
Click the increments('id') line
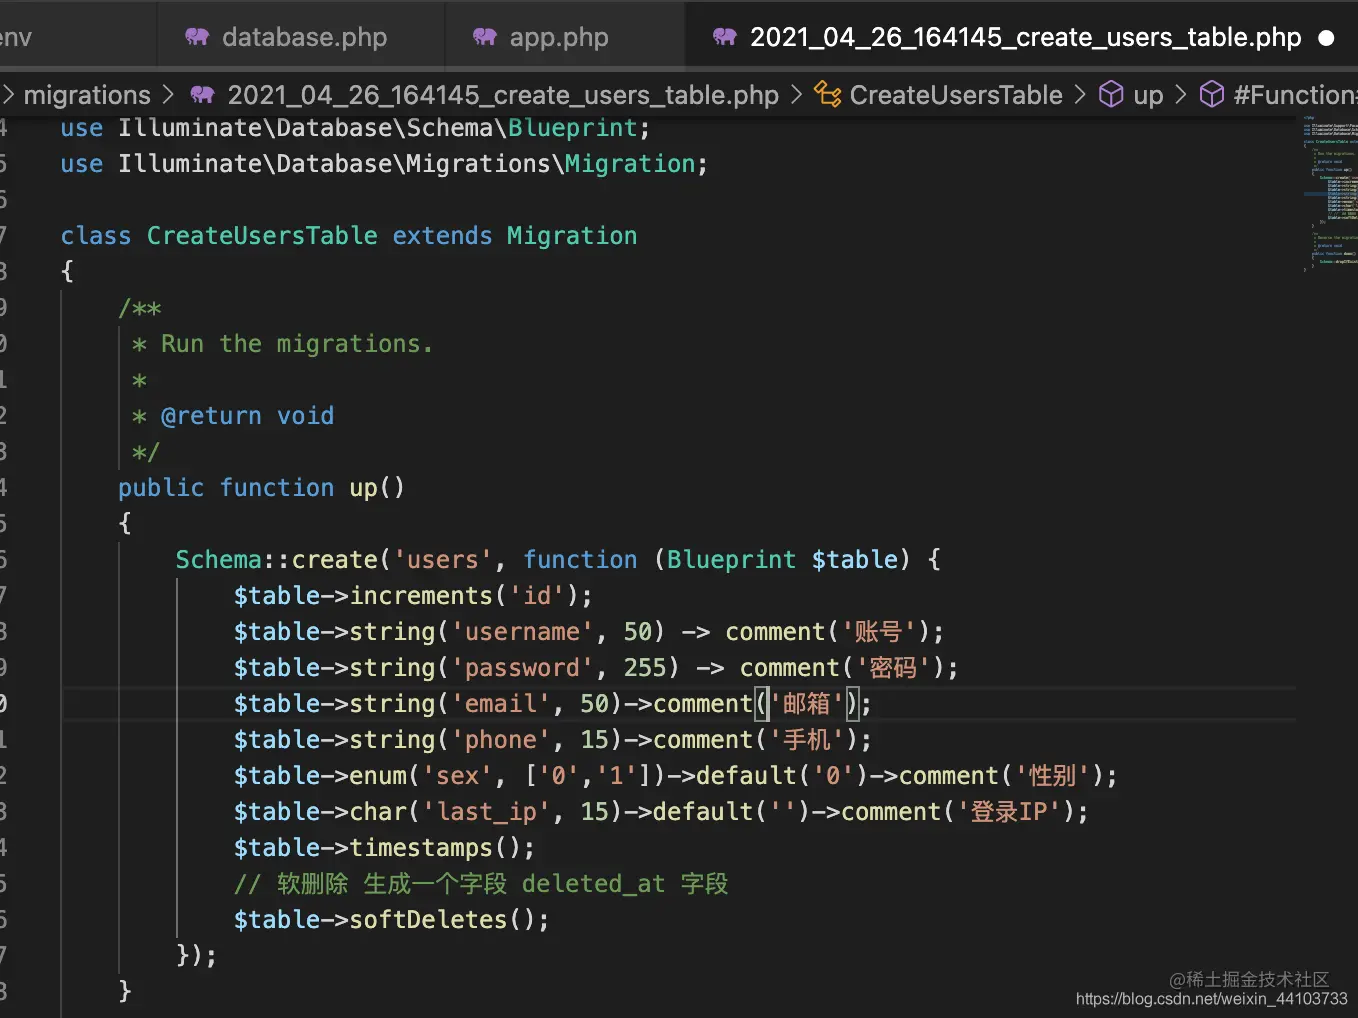click(x=413, y=596)
